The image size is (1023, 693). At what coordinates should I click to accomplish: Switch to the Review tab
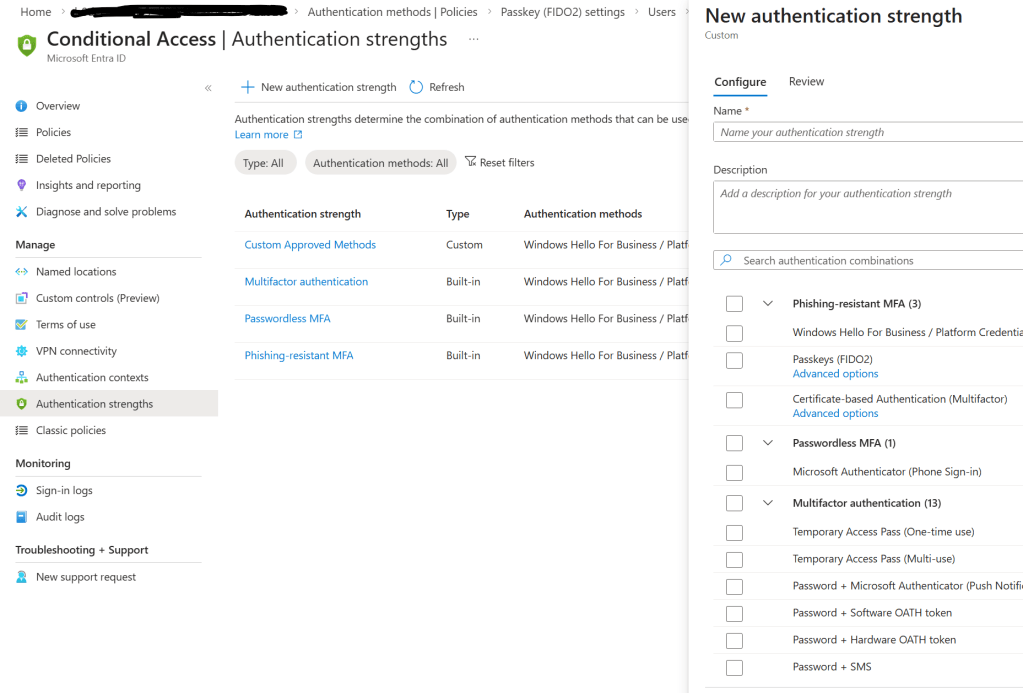[806, 82]
